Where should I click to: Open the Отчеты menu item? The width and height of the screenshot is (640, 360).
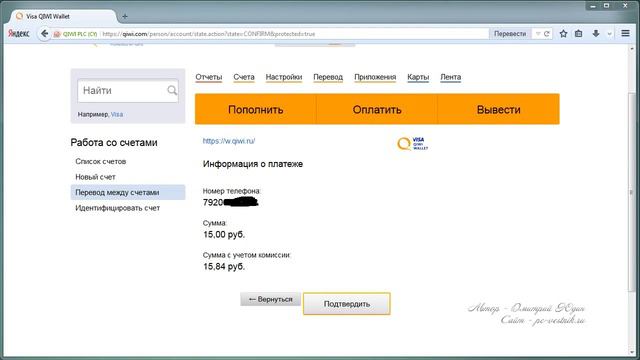[x=209, y=77]
